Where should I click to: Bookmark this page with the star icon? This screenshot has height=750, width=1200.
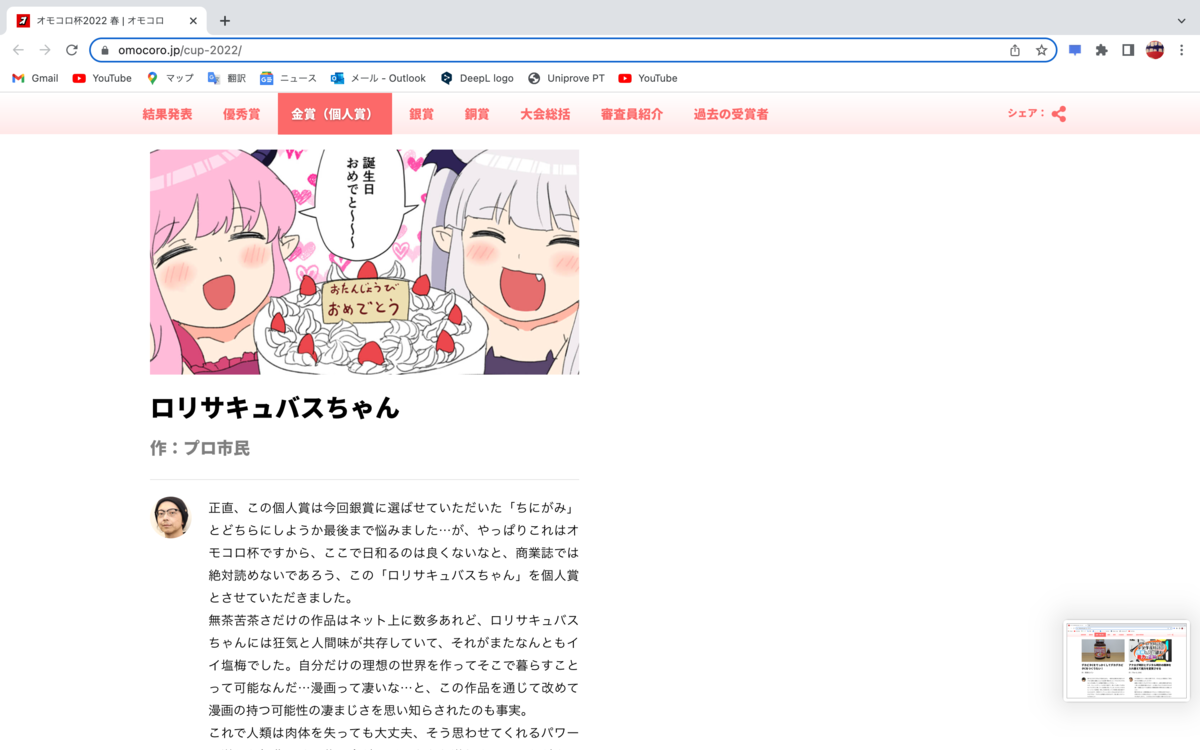[x=1041, y=50]
